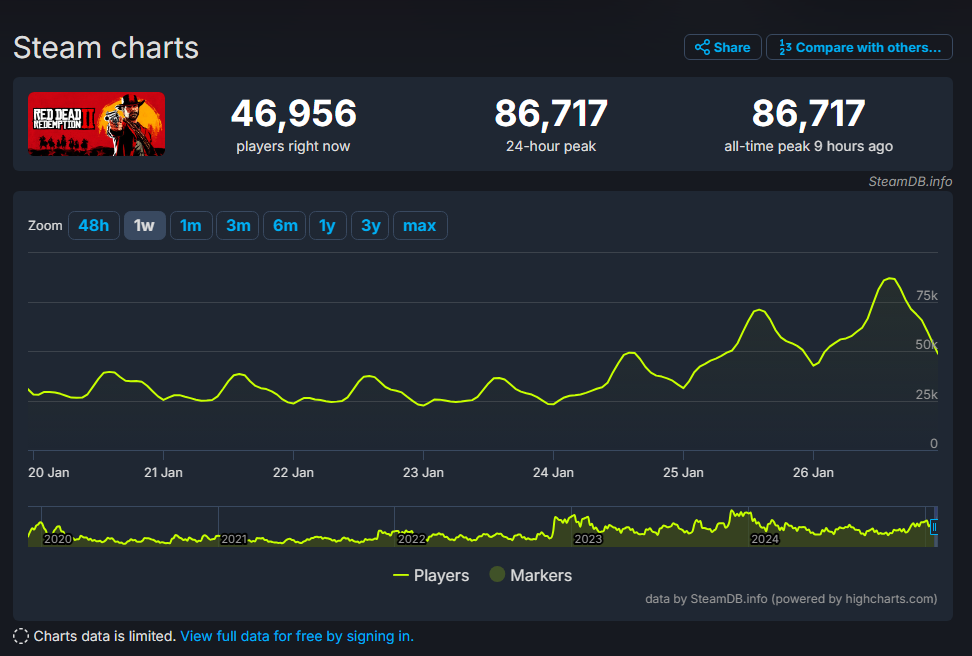Viewport: 972px width, 656px height.
Task: Set chart zoom to 1w
Action: click(144, 226)
